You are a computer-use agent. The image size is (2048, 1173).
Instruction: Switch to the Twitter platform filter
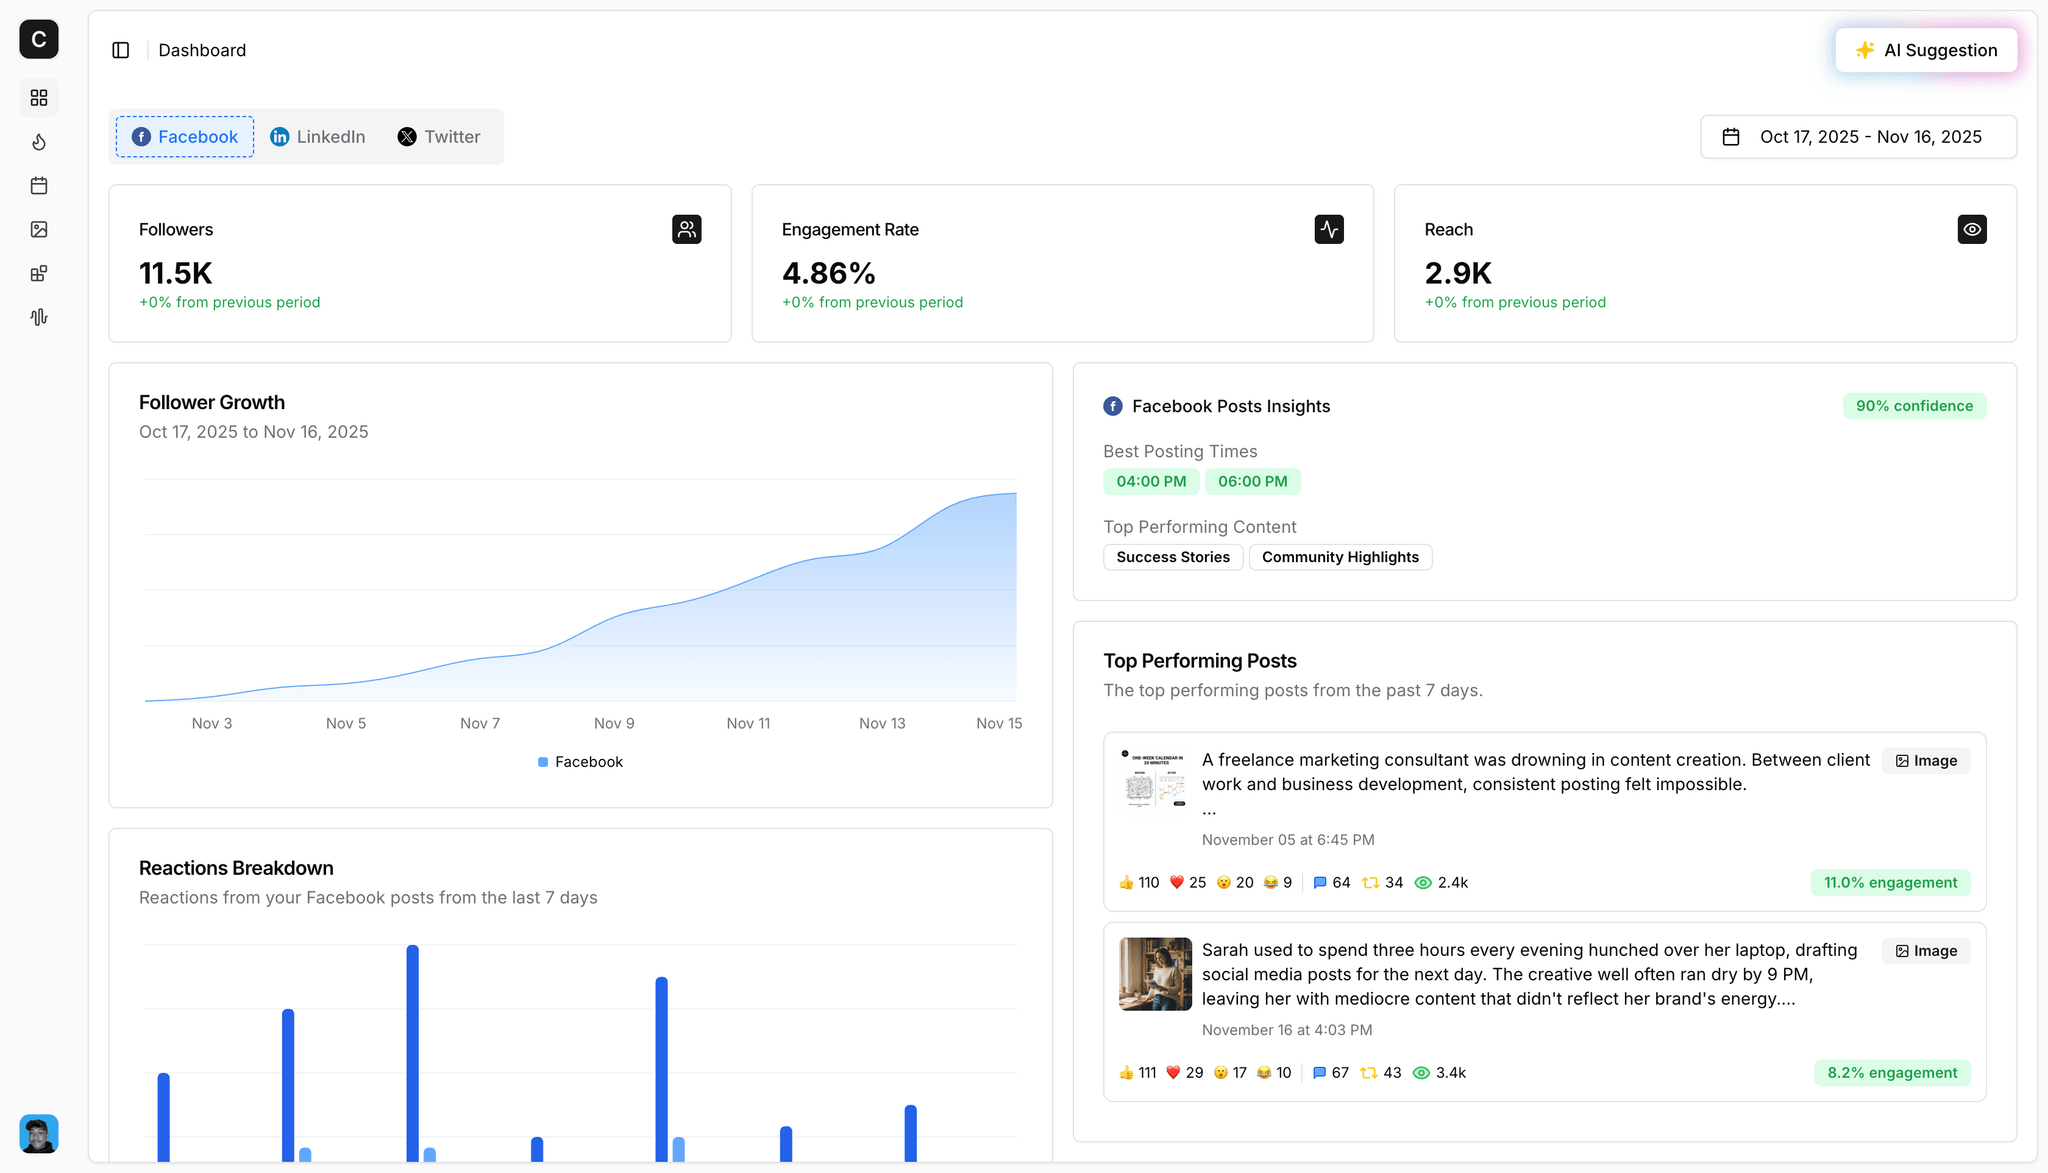pyautogui.click(x=438, y=136)
